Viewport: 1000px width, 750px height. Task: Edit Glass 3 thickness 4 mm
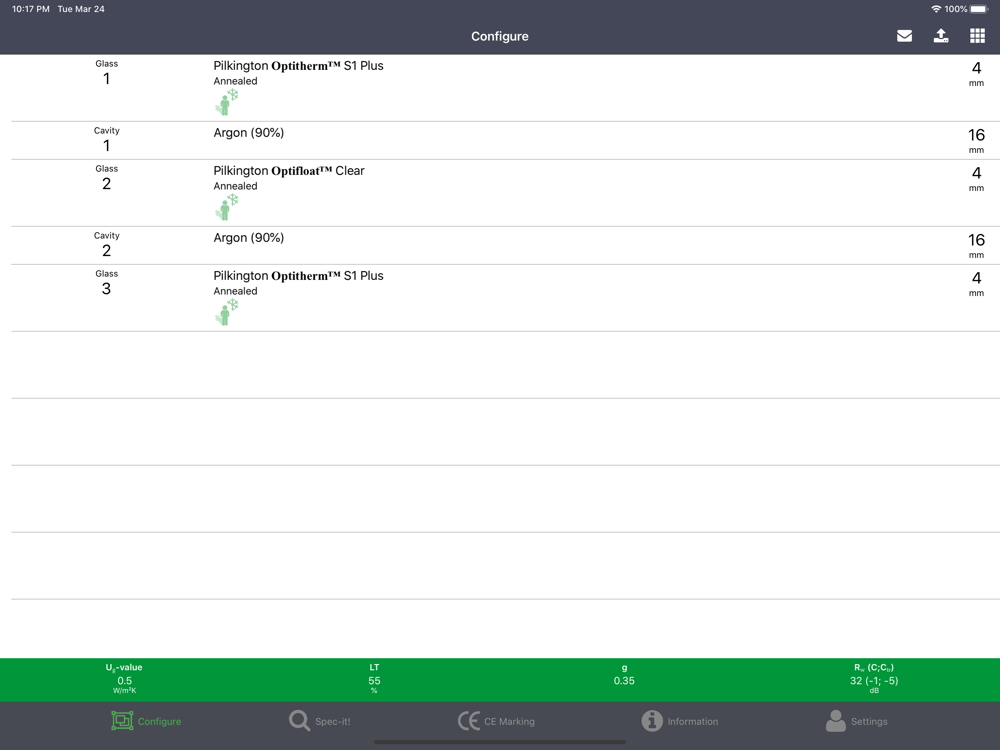pyautogui.click(x=976, y=284)
